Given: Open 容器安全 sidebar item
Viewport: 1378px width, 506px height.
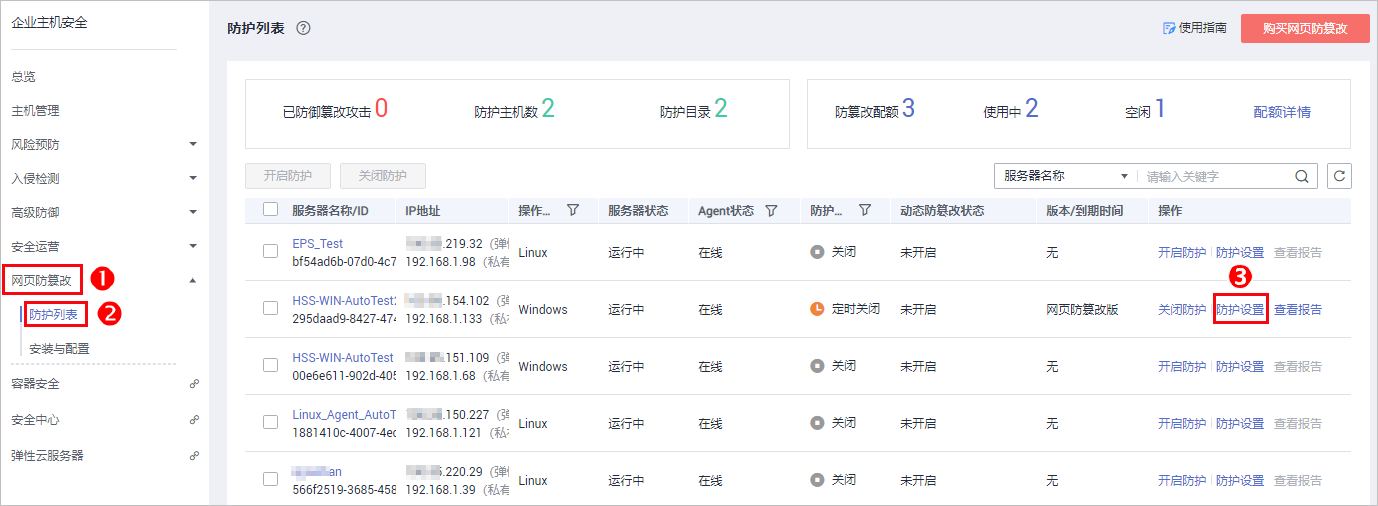Looking at the screenshot, I should 36,384.
